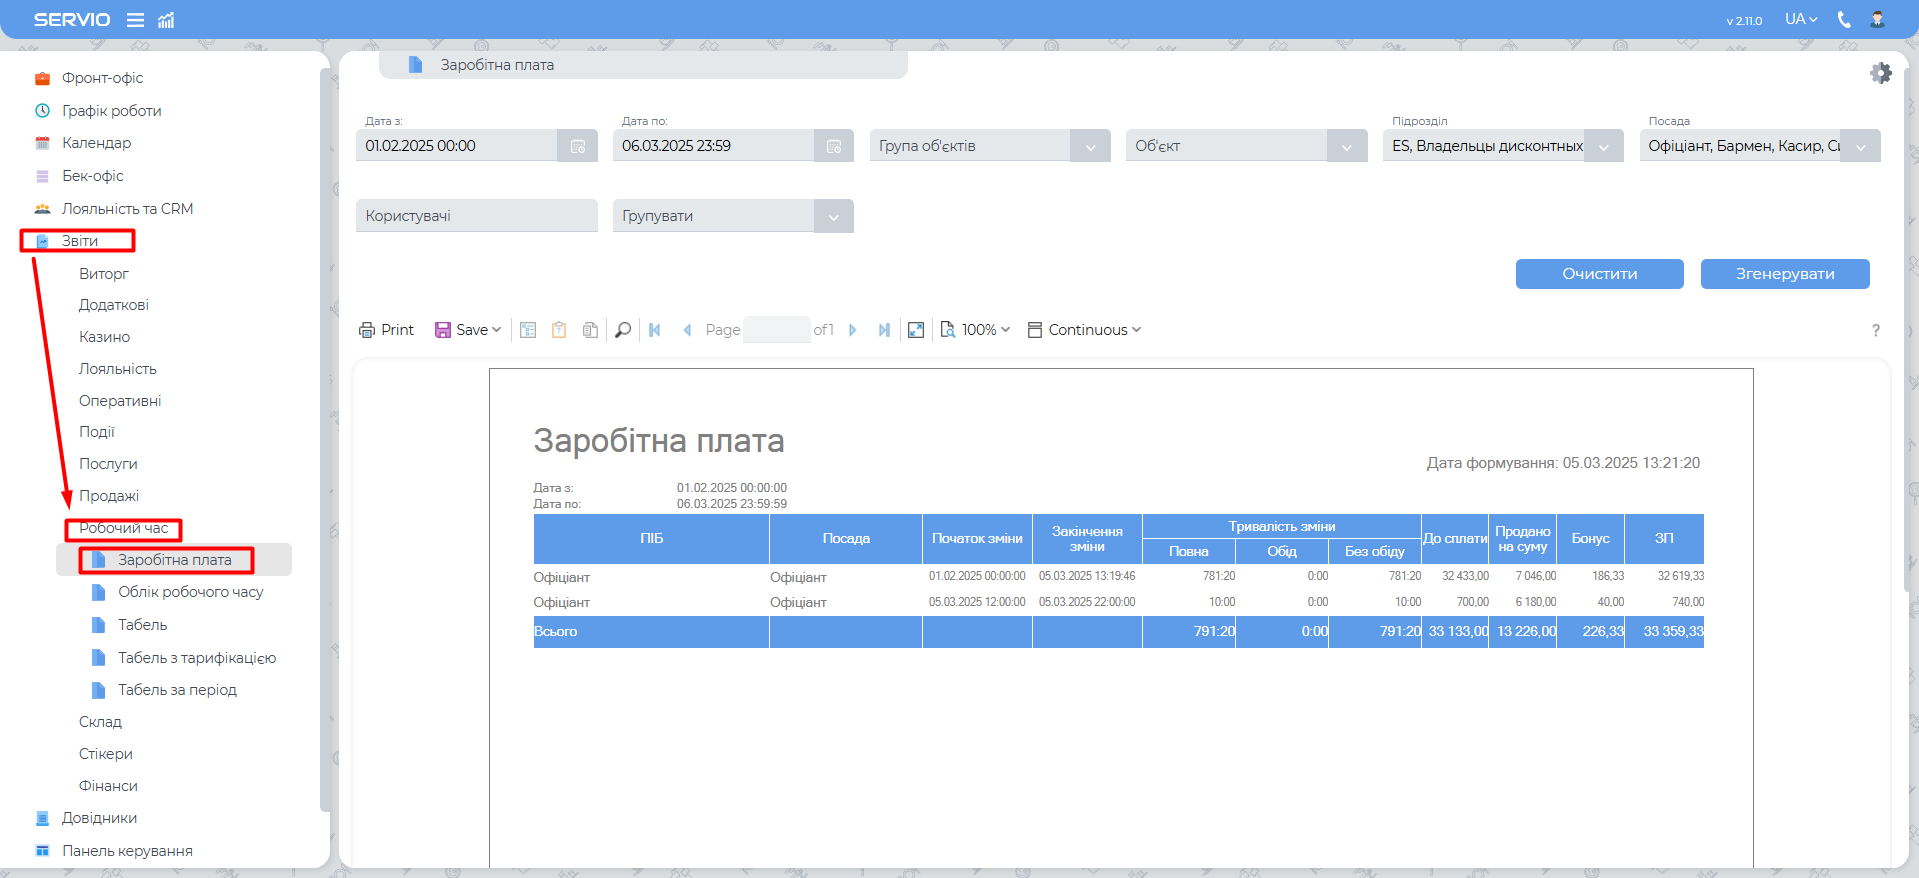Viewport: 1919px width, 878px height.
Task: Click the 'Користувачі' input field
Action: (476, 216)
